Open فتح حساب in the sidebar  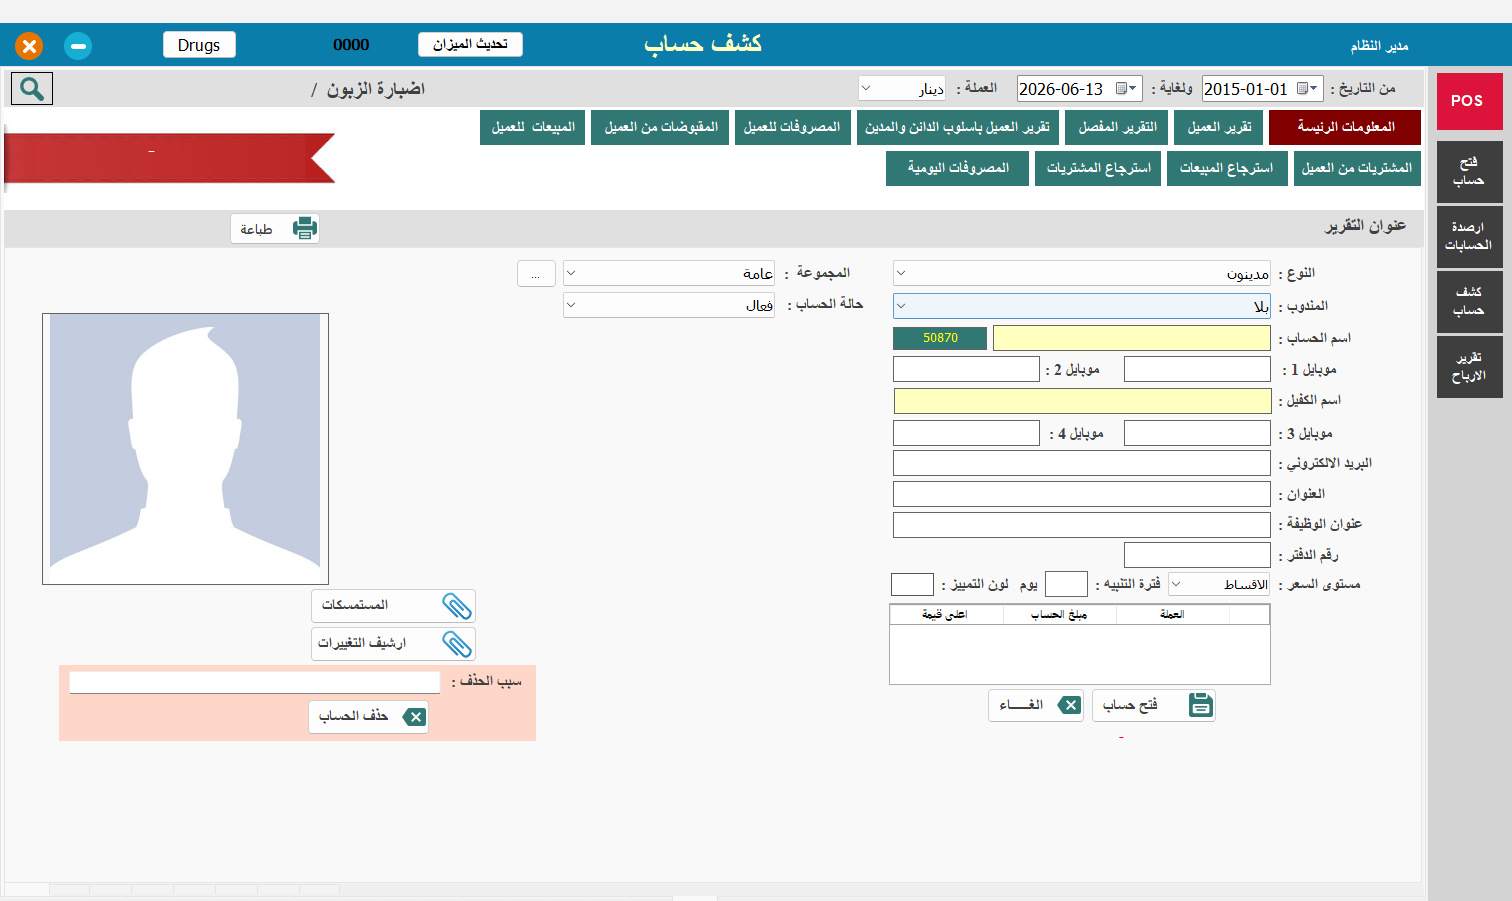click(x=1469, y=172)
